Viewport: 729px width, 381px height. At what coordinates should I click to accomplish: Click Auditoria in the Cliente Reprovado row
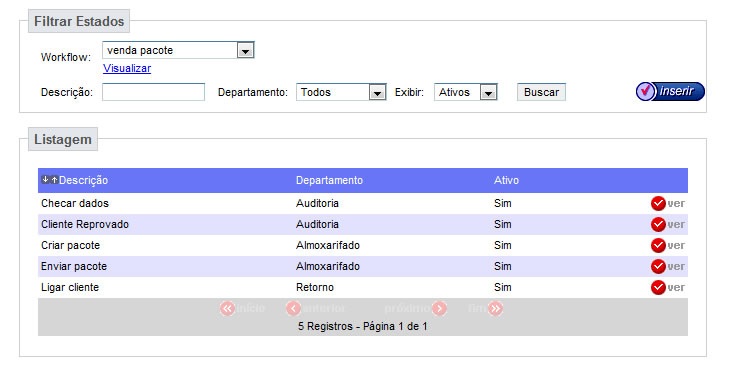pyautogui.click(x=317, y=224)
